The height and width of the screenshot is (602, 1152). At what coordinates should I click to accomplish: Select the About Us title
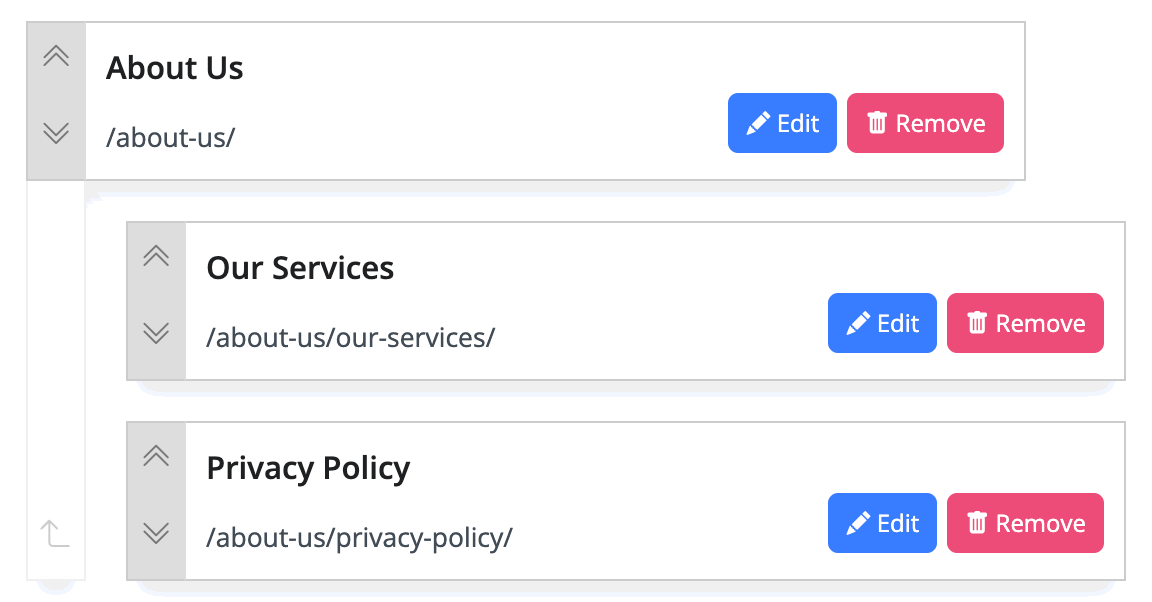coord(174,68)
